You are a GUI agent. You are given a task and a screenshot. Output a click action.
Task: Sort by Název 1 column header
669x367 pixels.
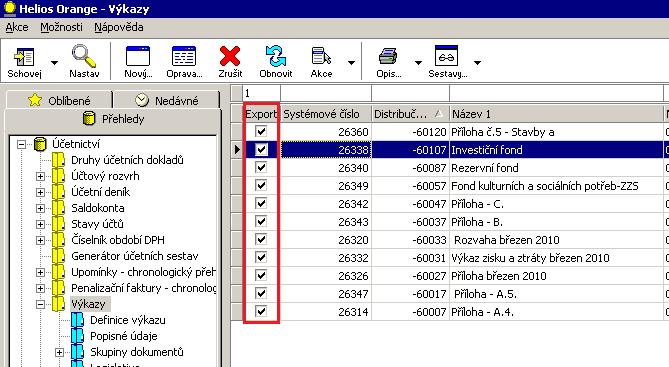556,114
